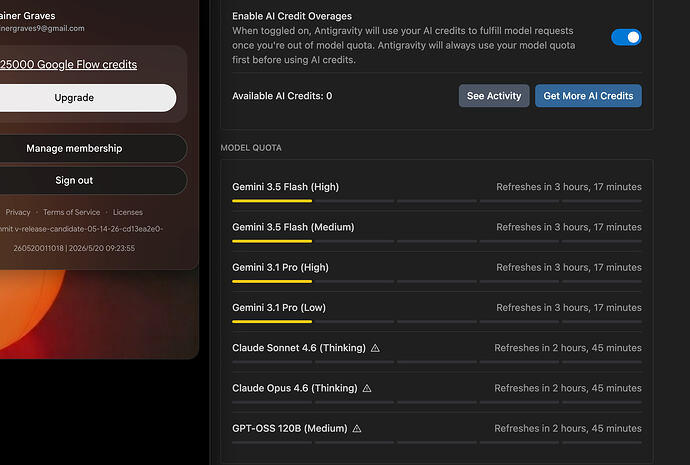This screenshot has width=690, height=465.
Task: Click refresh time for GPT-OSS 120B (Medium)
Action: point(568,428)
